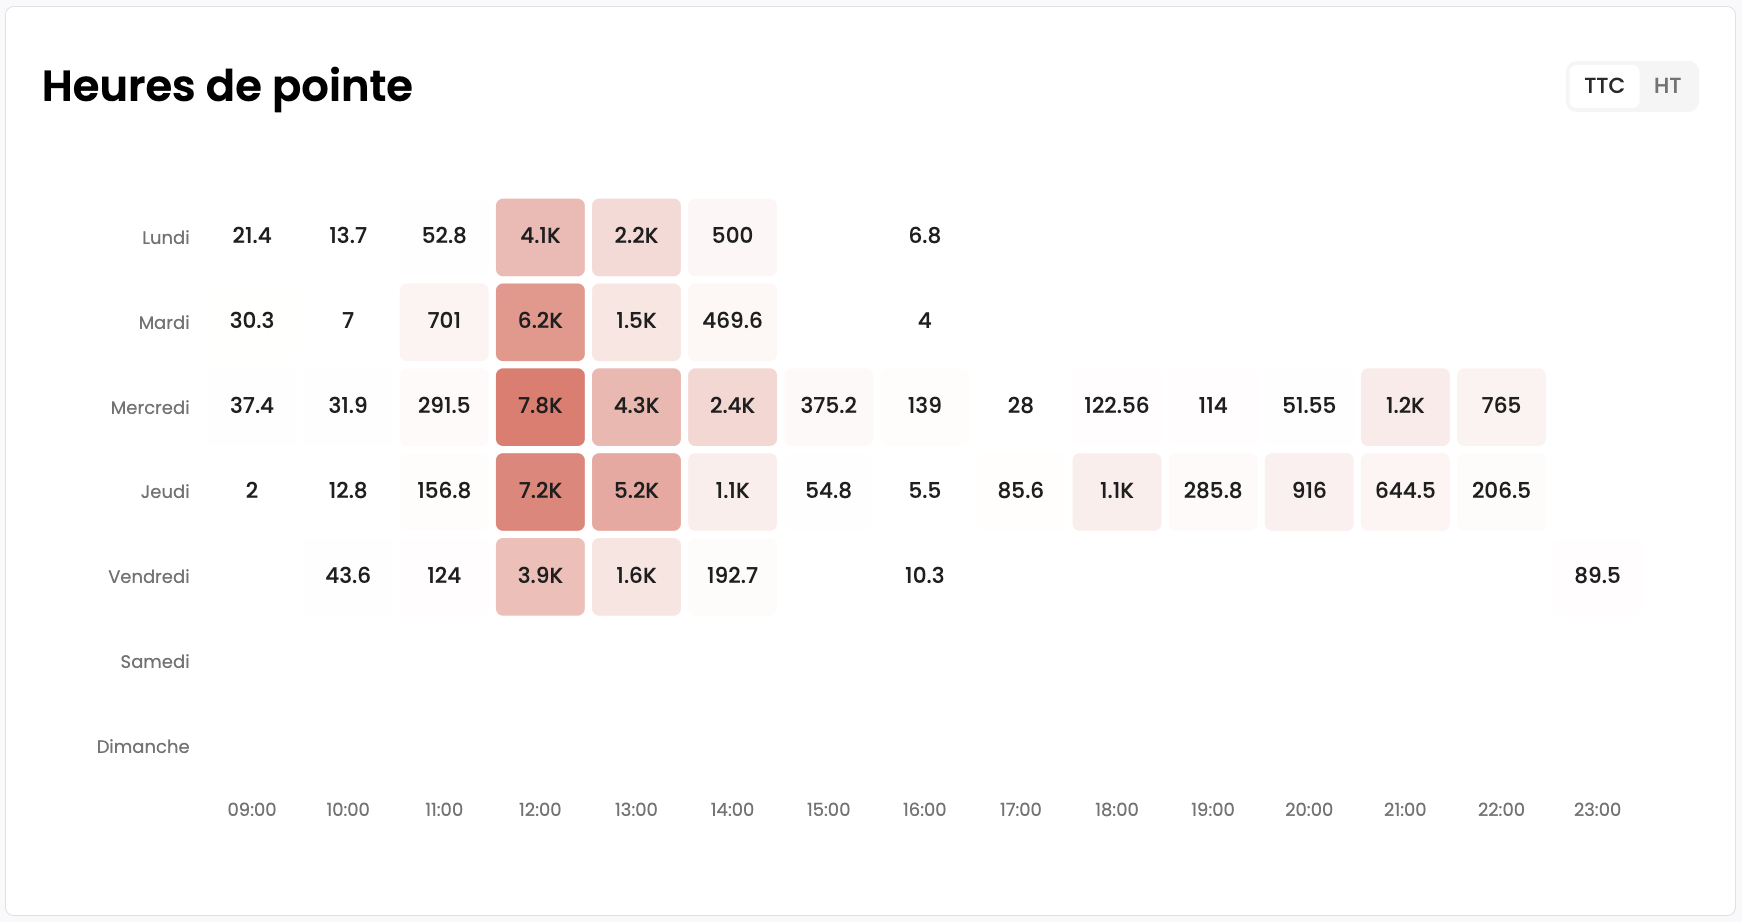
Task: Click the Mercredi 22:00 cell showing 765
Action: pyautogui.click(x=1501, y=406)
